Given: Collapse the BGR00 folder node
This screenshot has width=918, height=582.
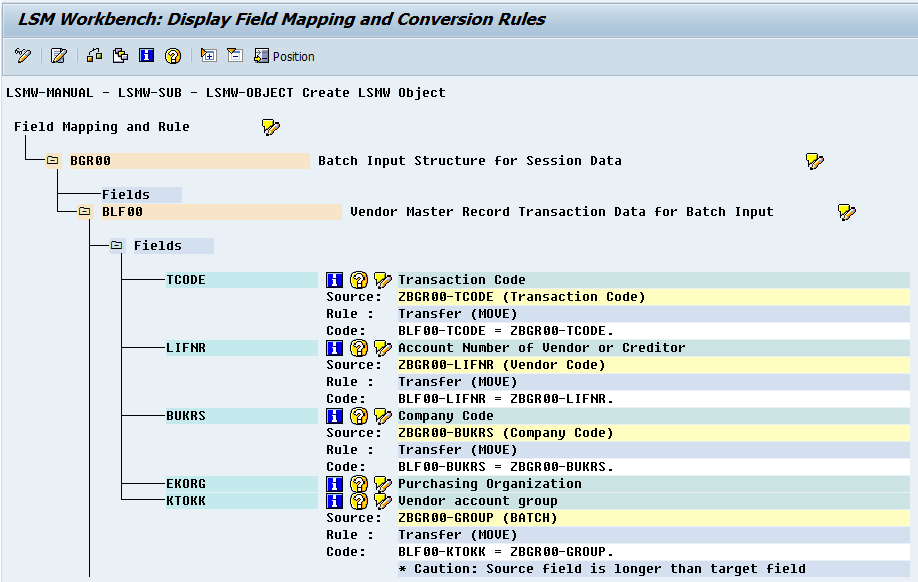Looking at the screenshot, I should click(50, 160).
